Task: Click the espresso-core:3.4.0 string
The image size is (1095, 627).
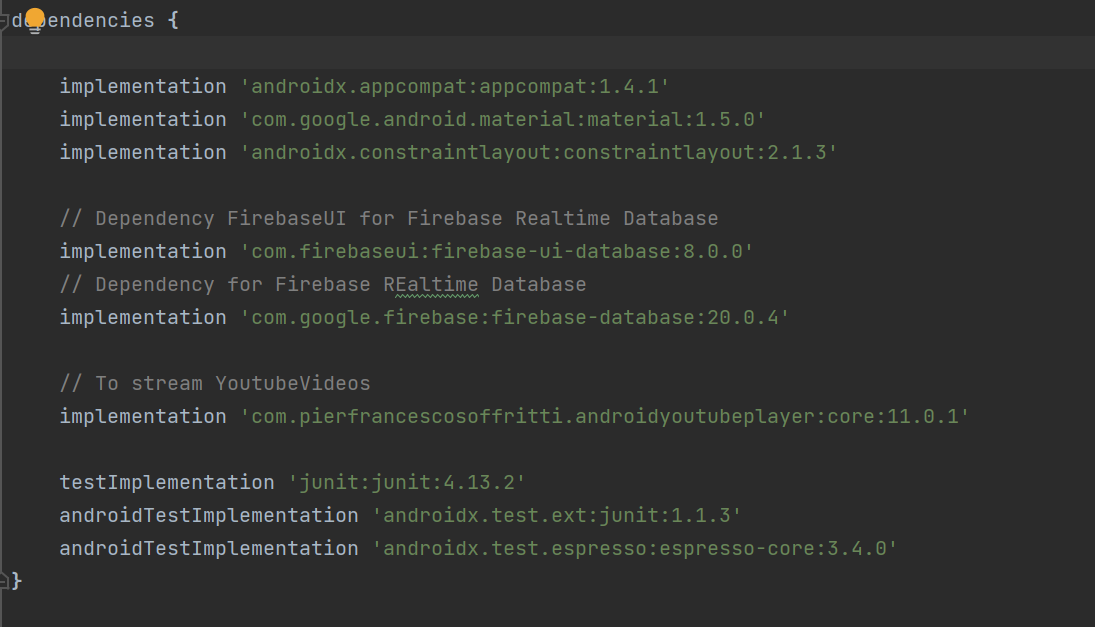Action: tap(635, 548)
